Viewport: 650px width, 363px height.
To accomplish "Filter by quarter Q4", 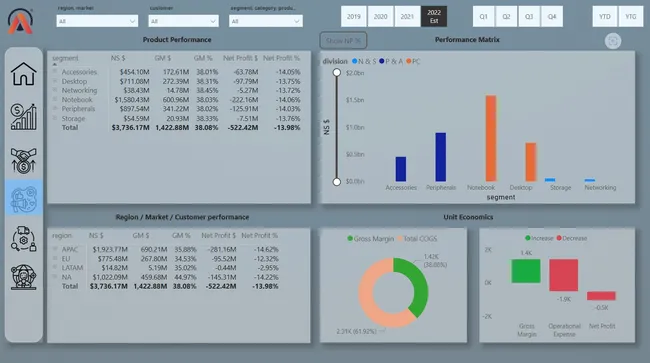I will coord(552,17).
